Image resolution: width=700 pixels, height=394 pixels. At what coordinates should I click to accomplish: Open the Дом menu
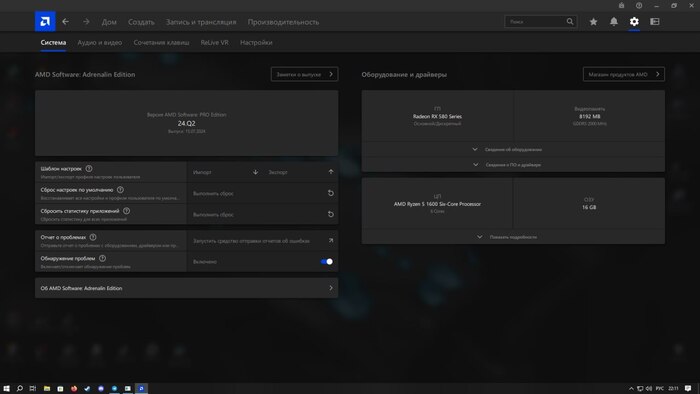109,22
